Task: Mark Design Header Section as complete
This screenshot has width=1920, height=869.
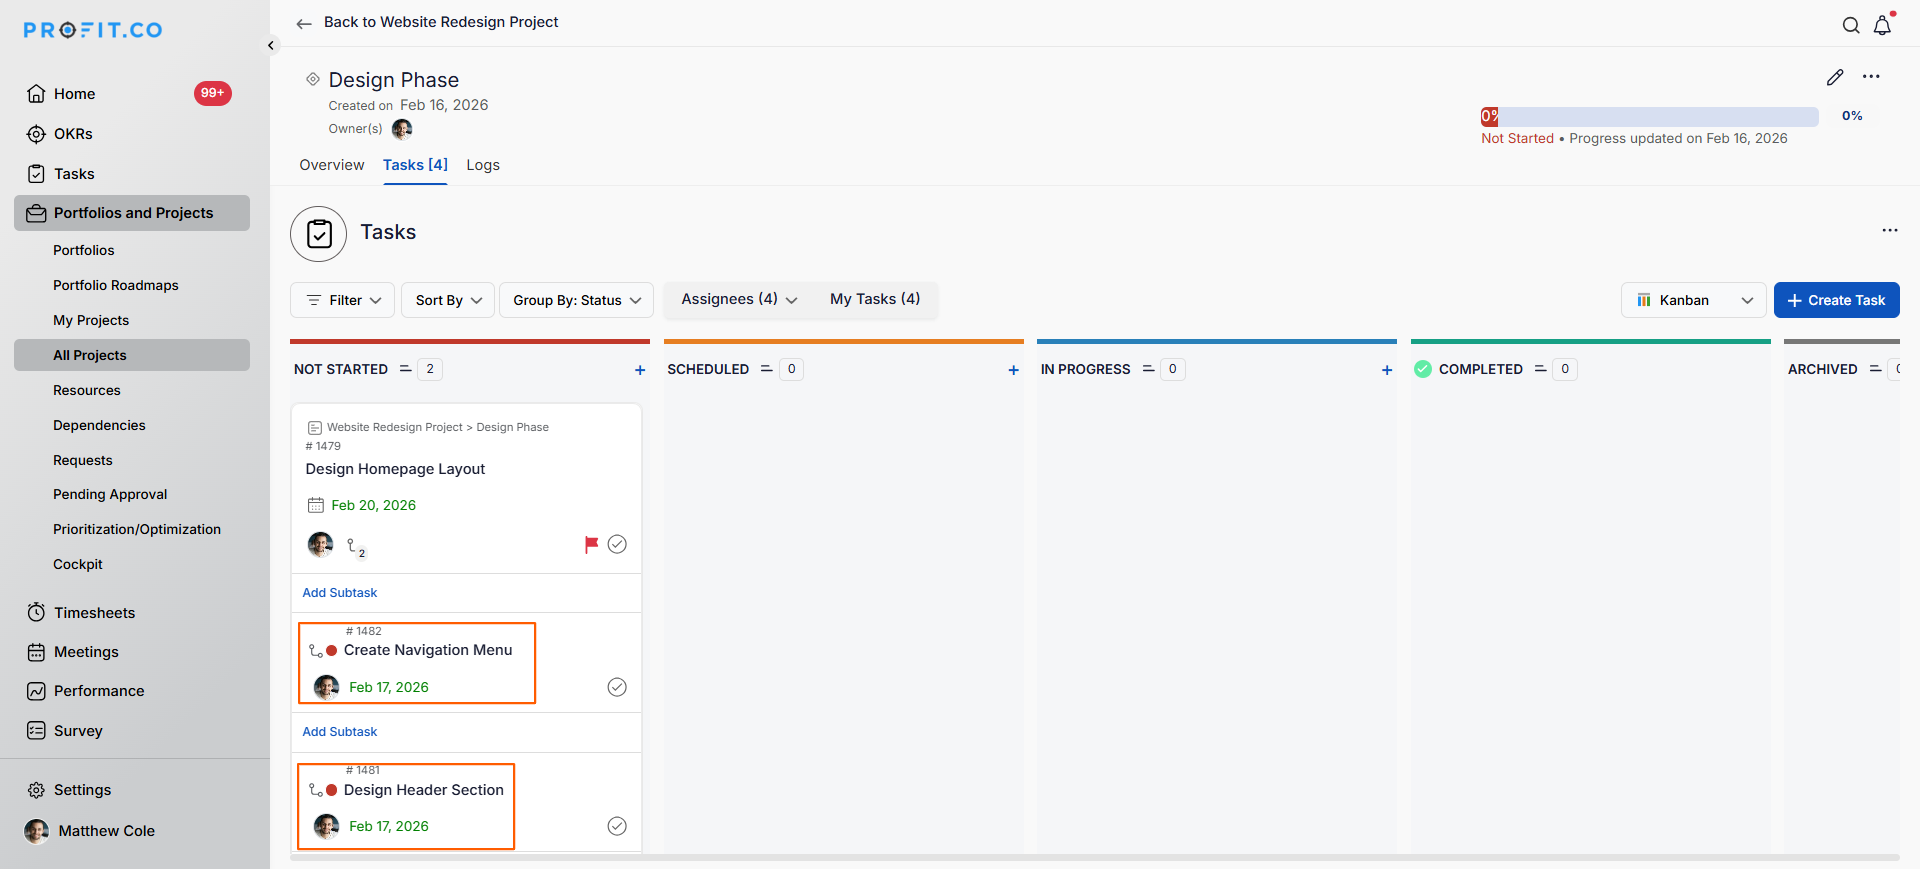Action: coord(617,826)
